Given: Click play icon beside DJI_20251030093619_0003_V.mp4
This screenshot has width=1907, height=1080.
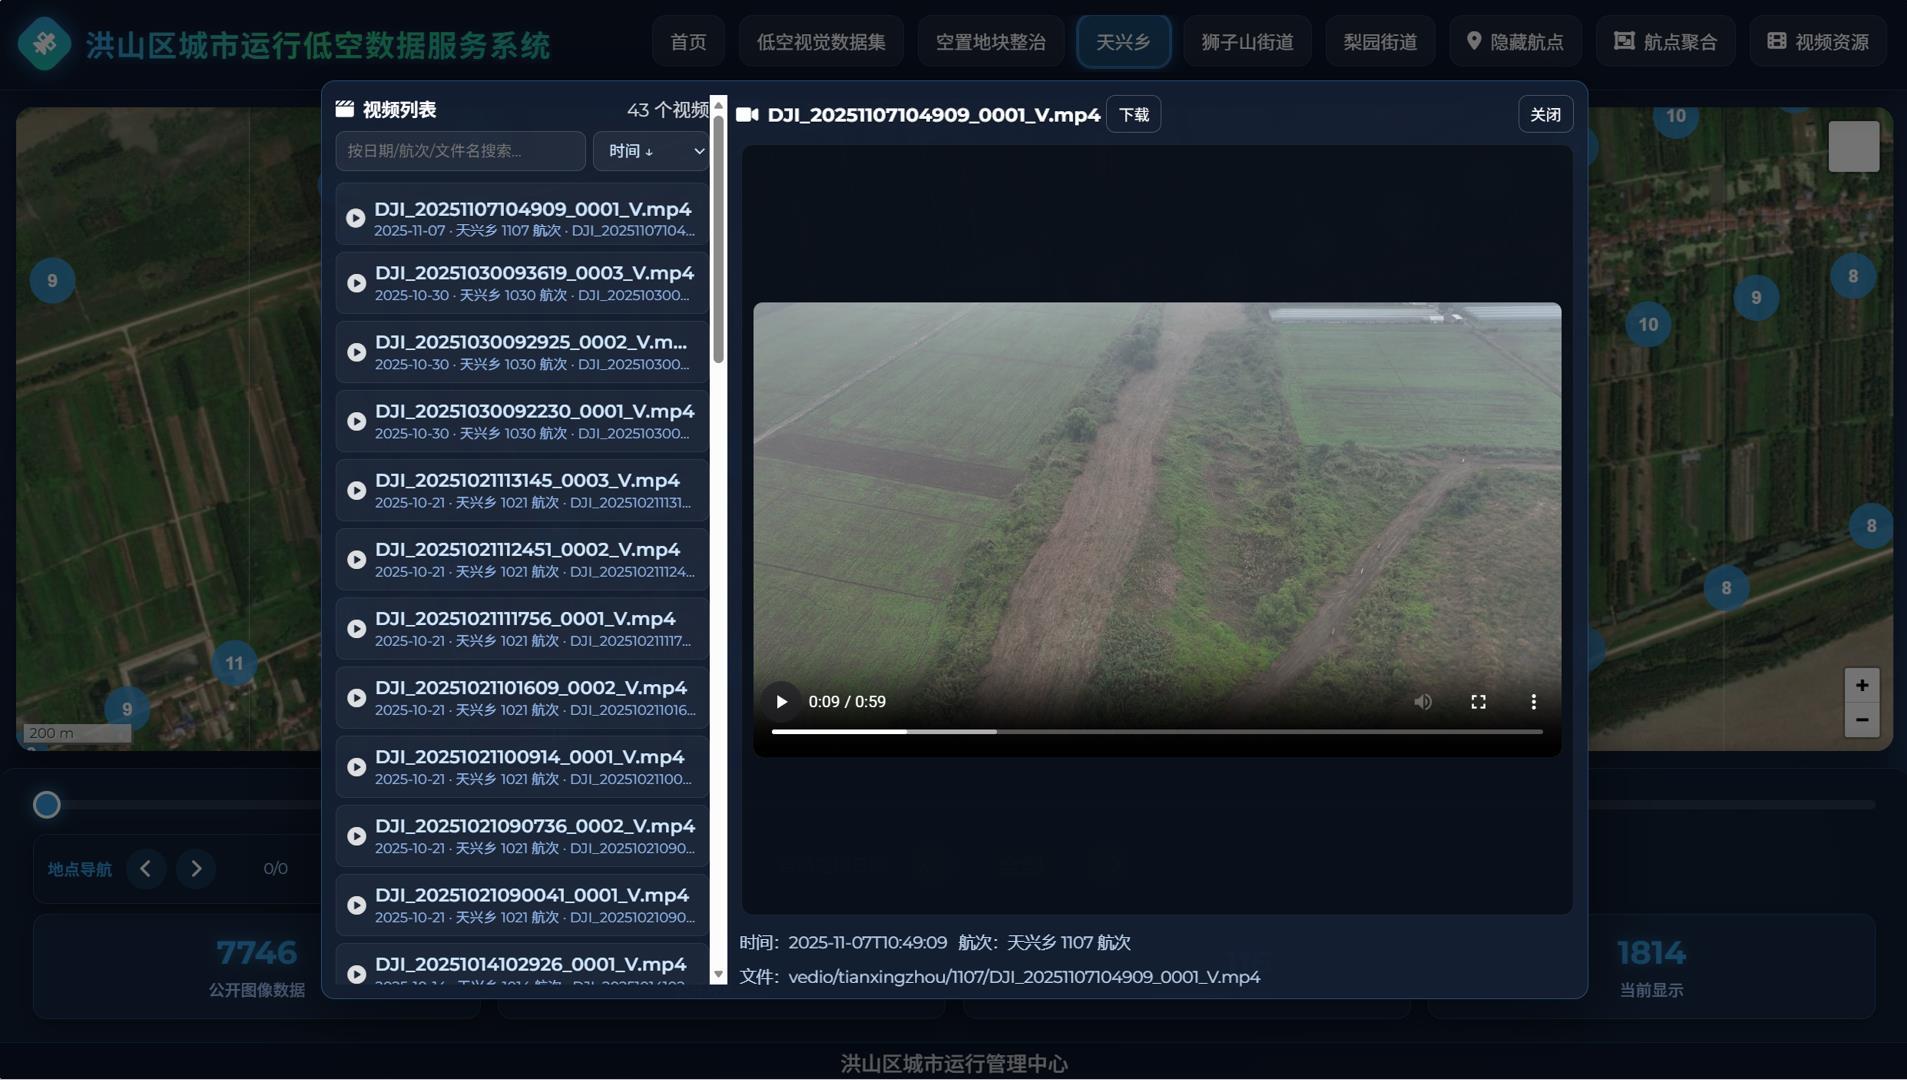Looking at the screenshot, I should pos(356,283).
